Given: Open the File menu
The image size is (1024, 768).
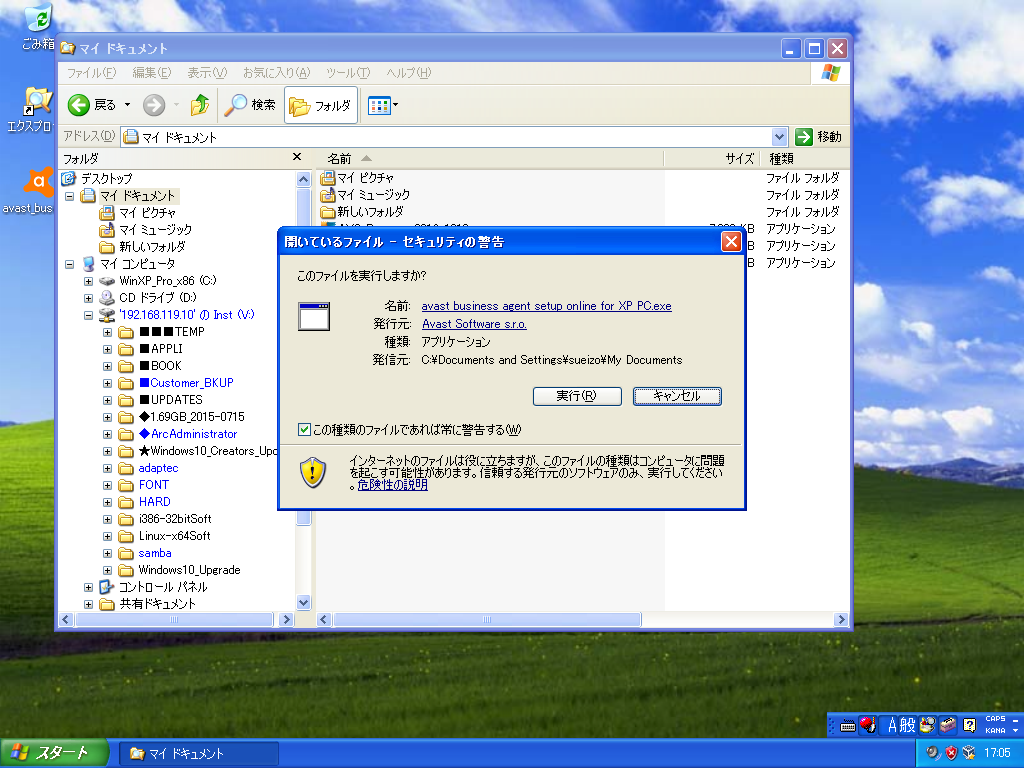Looking at the screenshot, I should [x=91, y=72].
